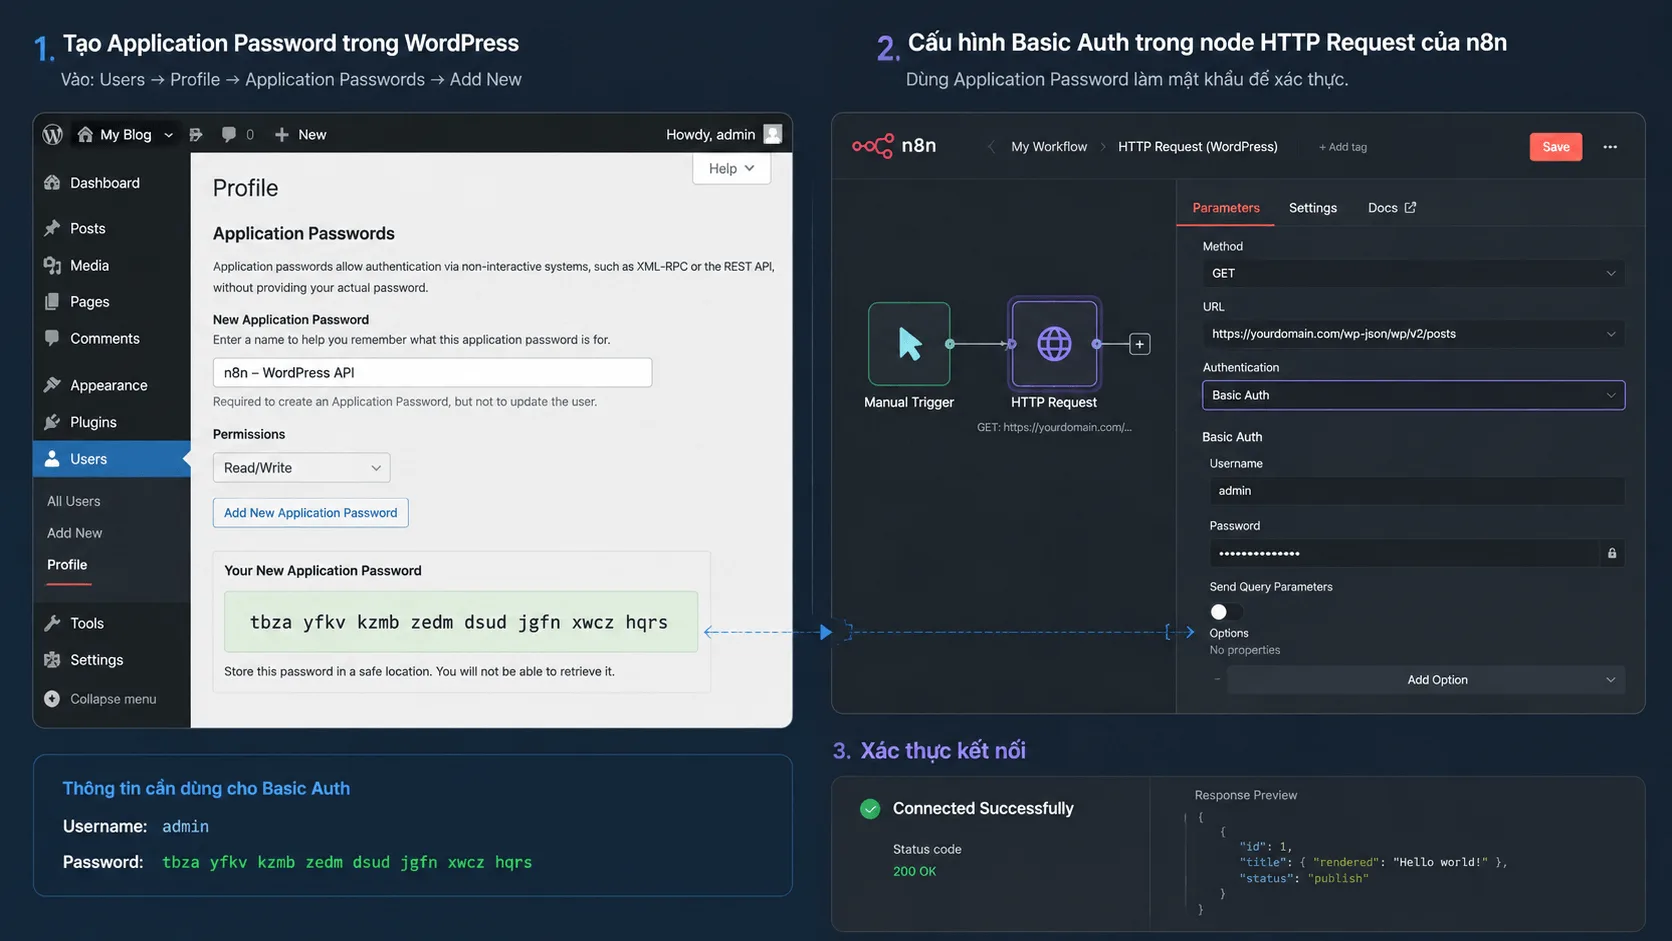Expand the Help dropdown tab

coord(731,168)
